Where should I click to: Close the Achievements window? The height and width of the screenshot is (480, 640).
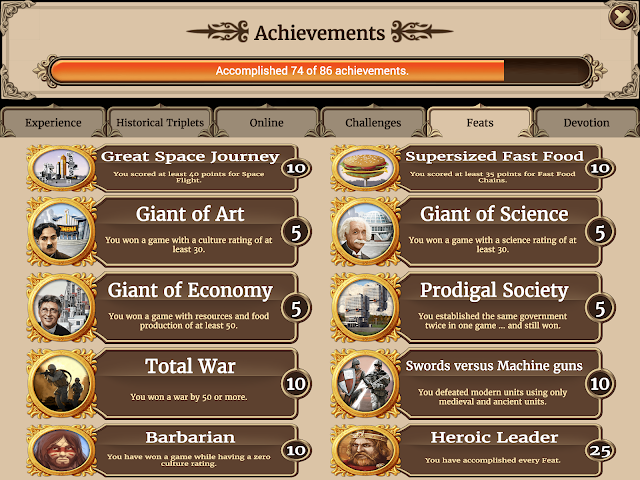[621, 17]
